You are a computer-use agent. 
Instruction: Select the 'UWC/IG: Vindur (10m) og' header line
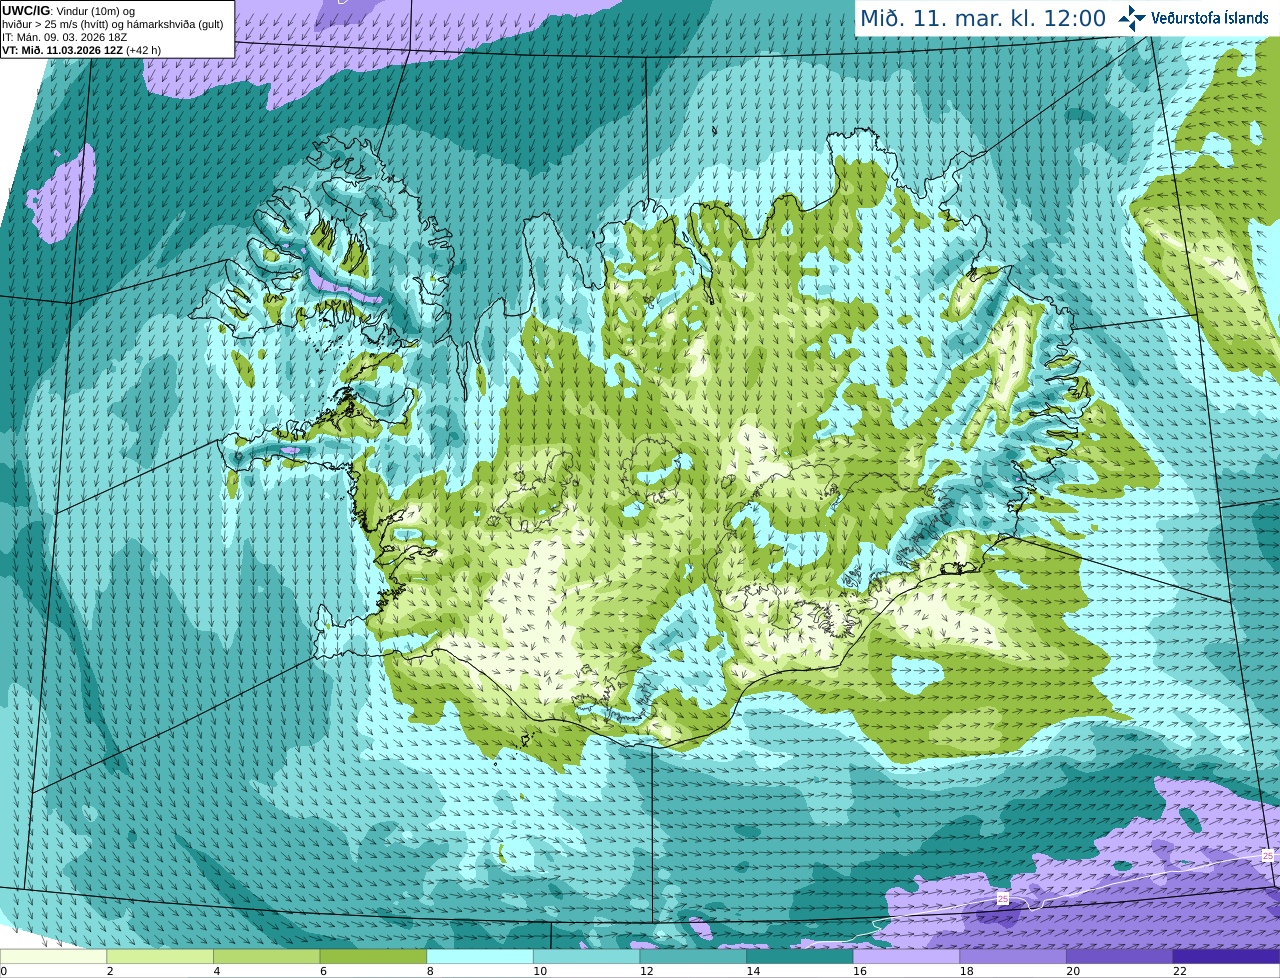[x=69, y=11]
